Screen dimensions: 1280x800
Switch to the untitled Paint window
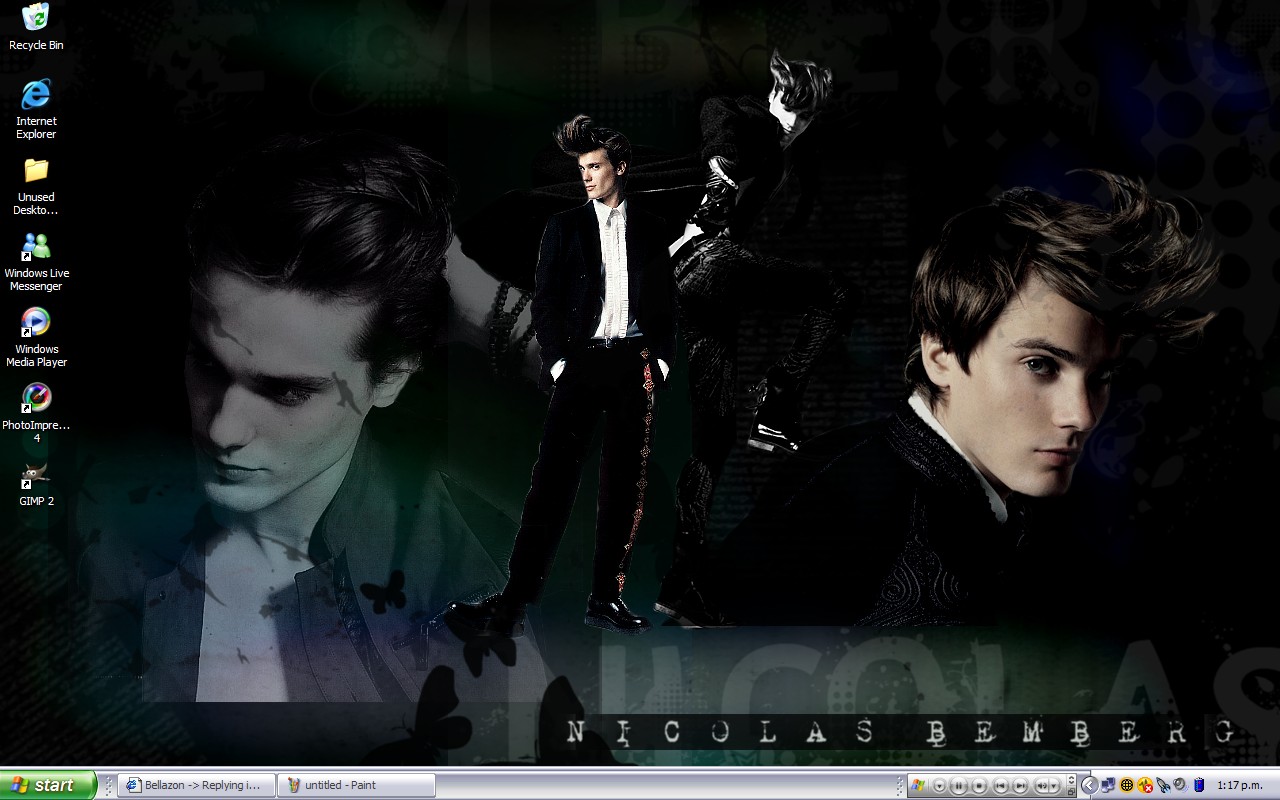(356, 785)
